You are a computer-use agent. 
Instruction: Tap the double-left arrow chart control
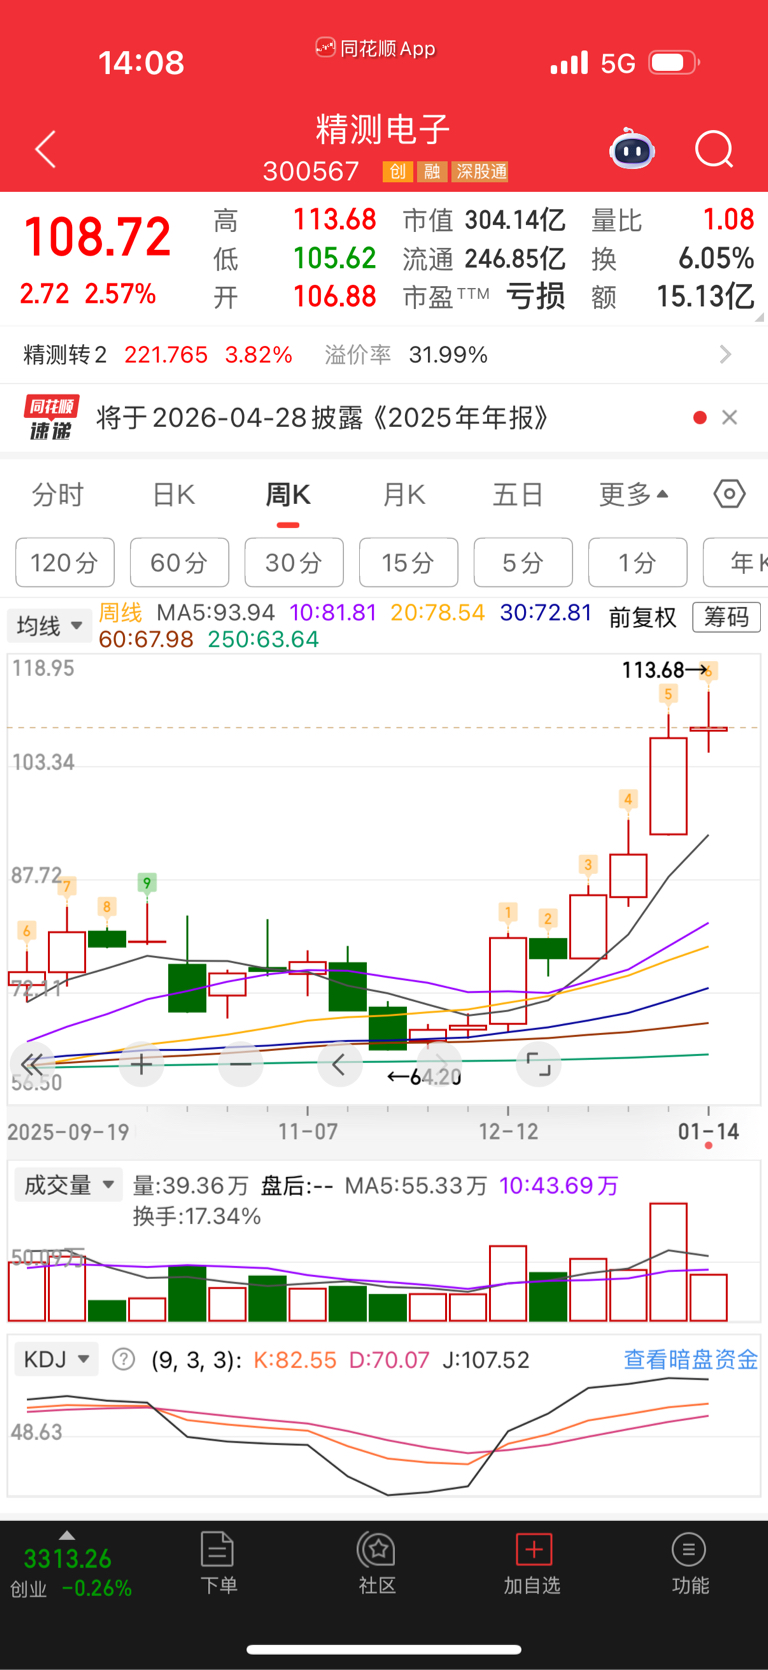(x=32, y=1064)
